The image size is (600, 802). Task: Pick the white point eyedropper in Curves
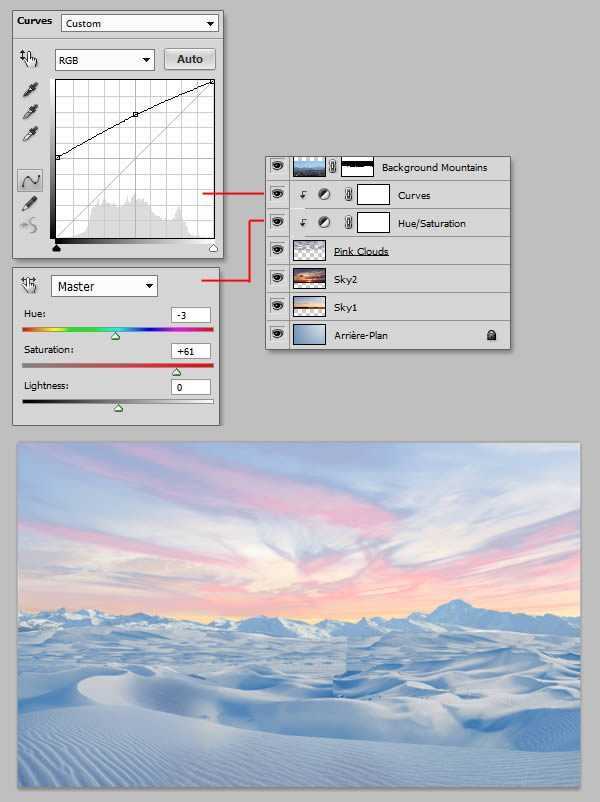point(30,134)
